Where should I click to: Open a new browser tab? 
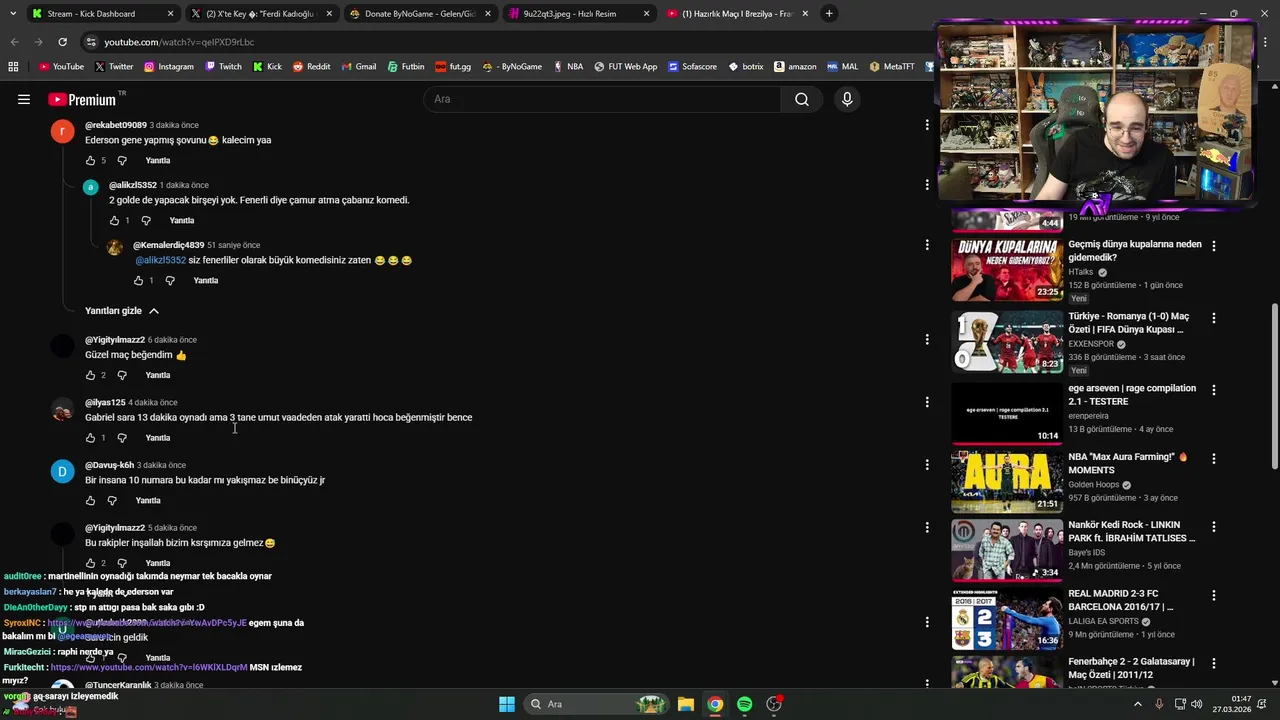(x=829, y=14)
